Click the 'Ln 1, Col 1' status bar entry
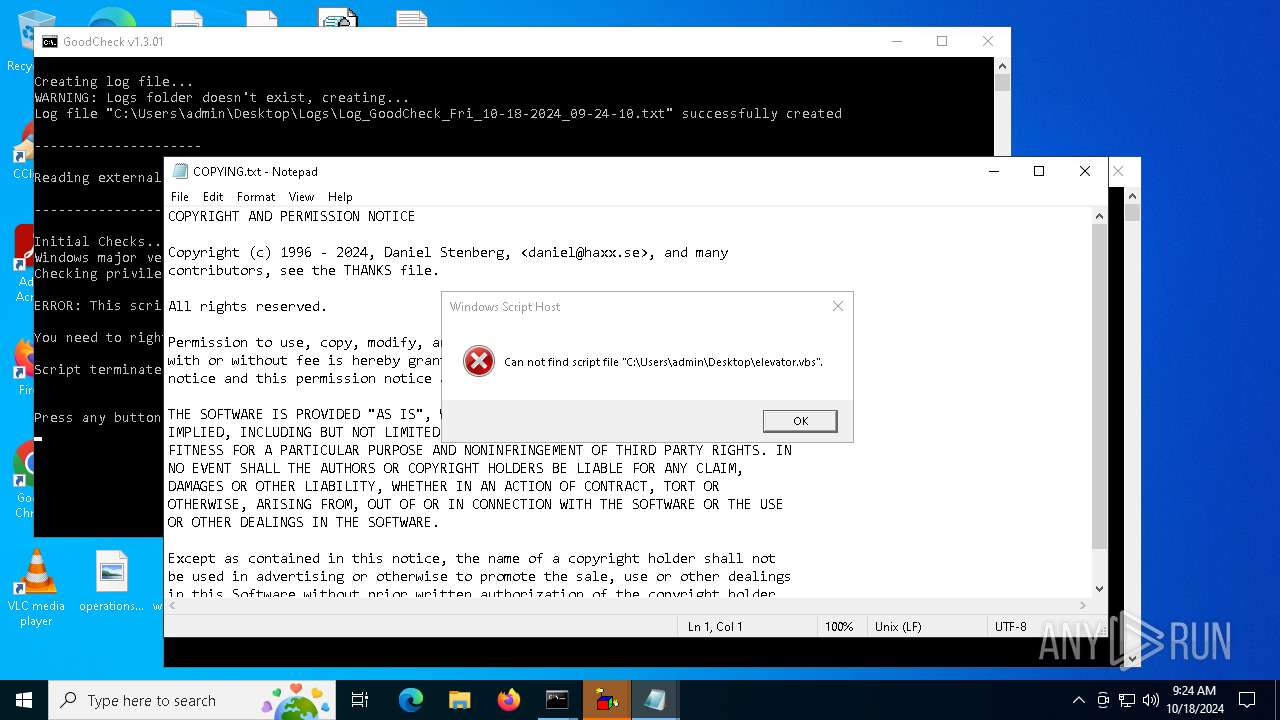 click(x=715, y=626)
